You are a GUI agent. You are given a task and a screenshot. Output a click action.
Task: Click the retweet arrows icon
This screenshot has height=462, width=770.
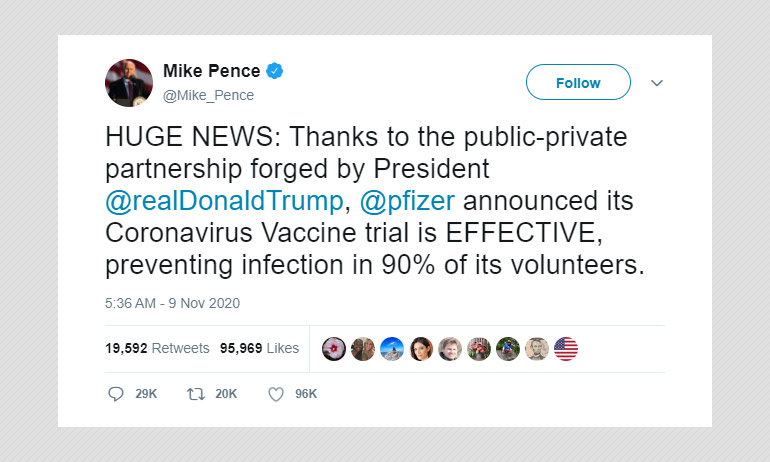(196, 394)
